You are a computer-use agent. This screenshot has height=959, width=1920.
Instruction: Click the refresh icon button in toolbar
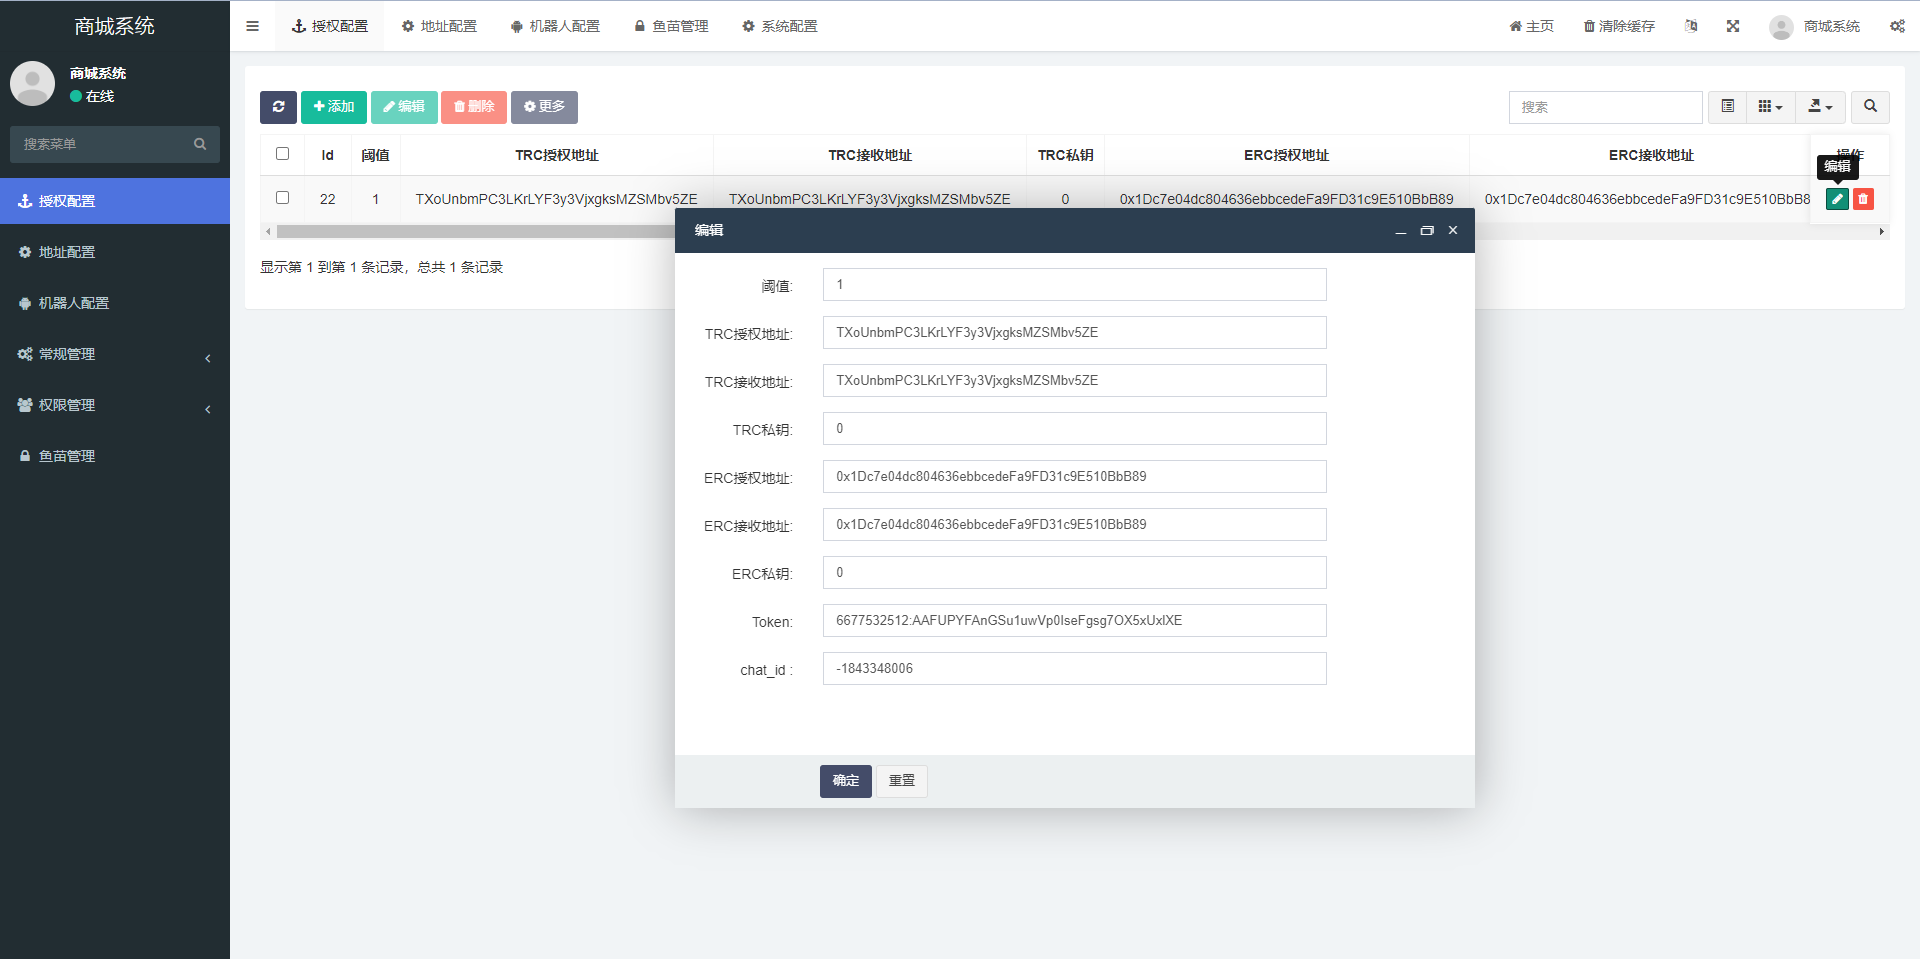point(278,107)
